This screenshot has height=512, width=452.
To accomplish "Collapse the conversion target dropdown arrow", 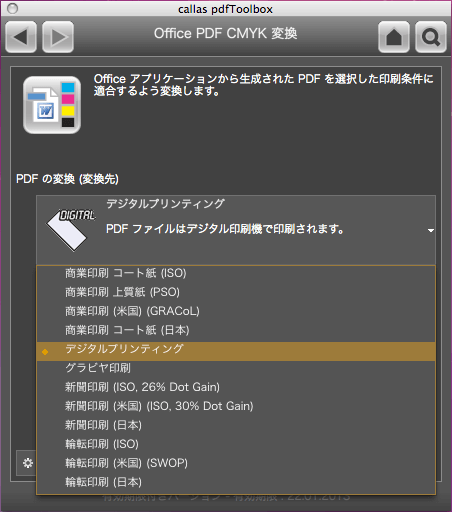I will coord(431,230).
